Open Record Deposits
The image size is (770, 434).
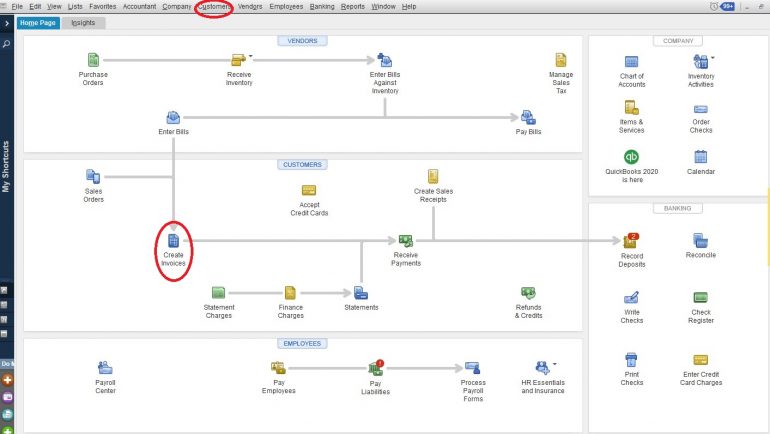[631, 241]
